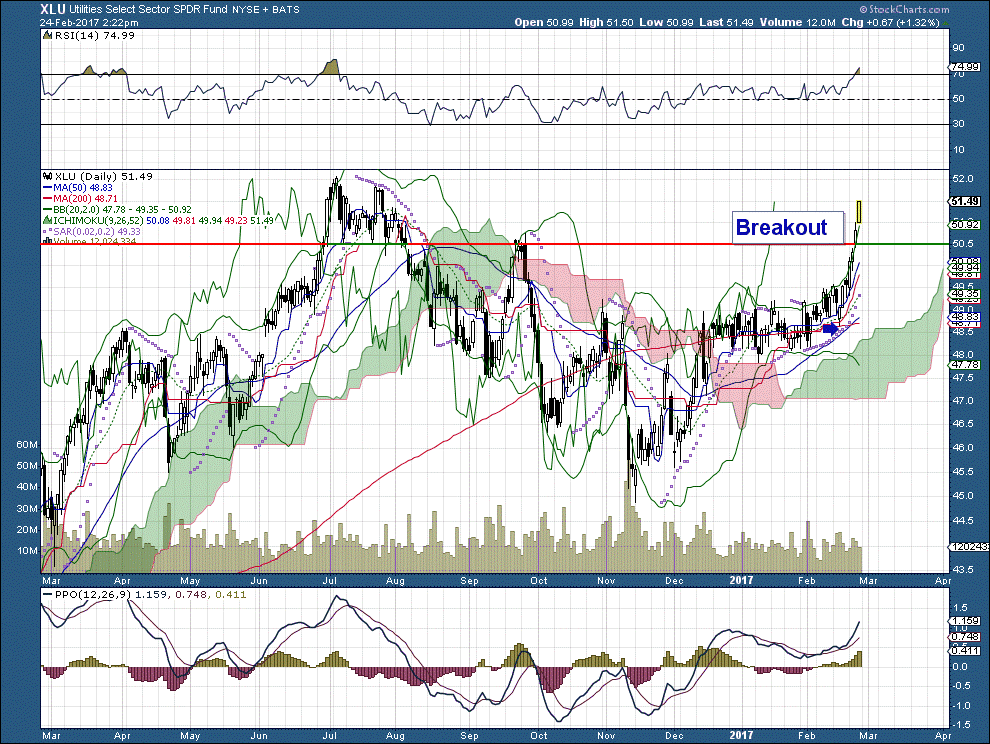Click the Volume 12.0M value in header
990x744 pixels.
tap(797, 22)
